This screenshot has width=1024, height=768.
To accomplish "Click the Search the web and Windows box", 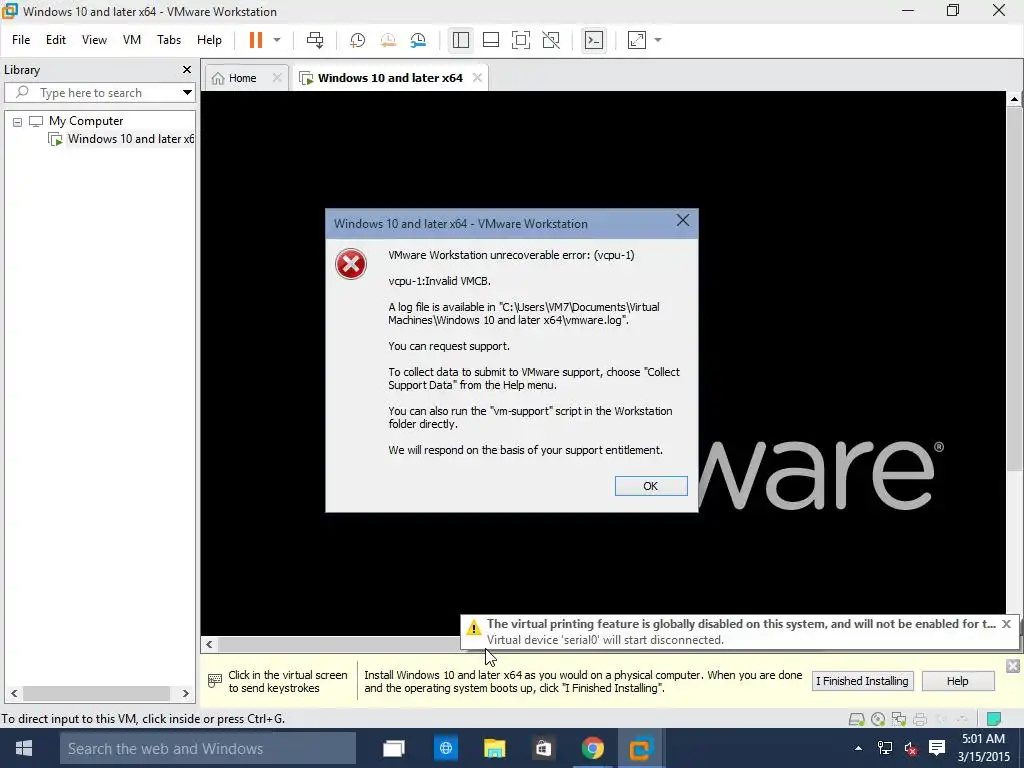I will point(208,748).
